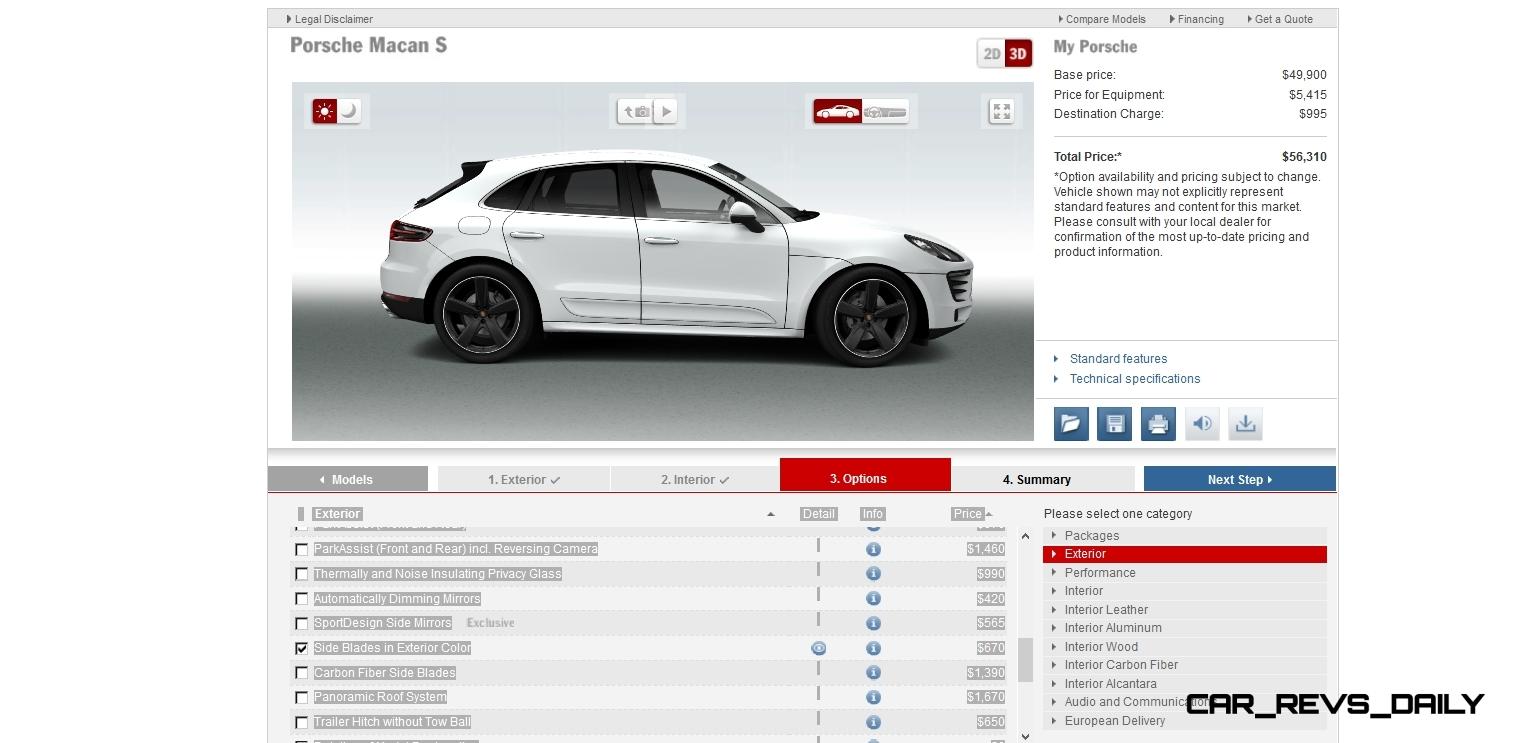Screen dimensions: 1535x743
Task: Download configuration with download icon
Action: [1245, 424]
